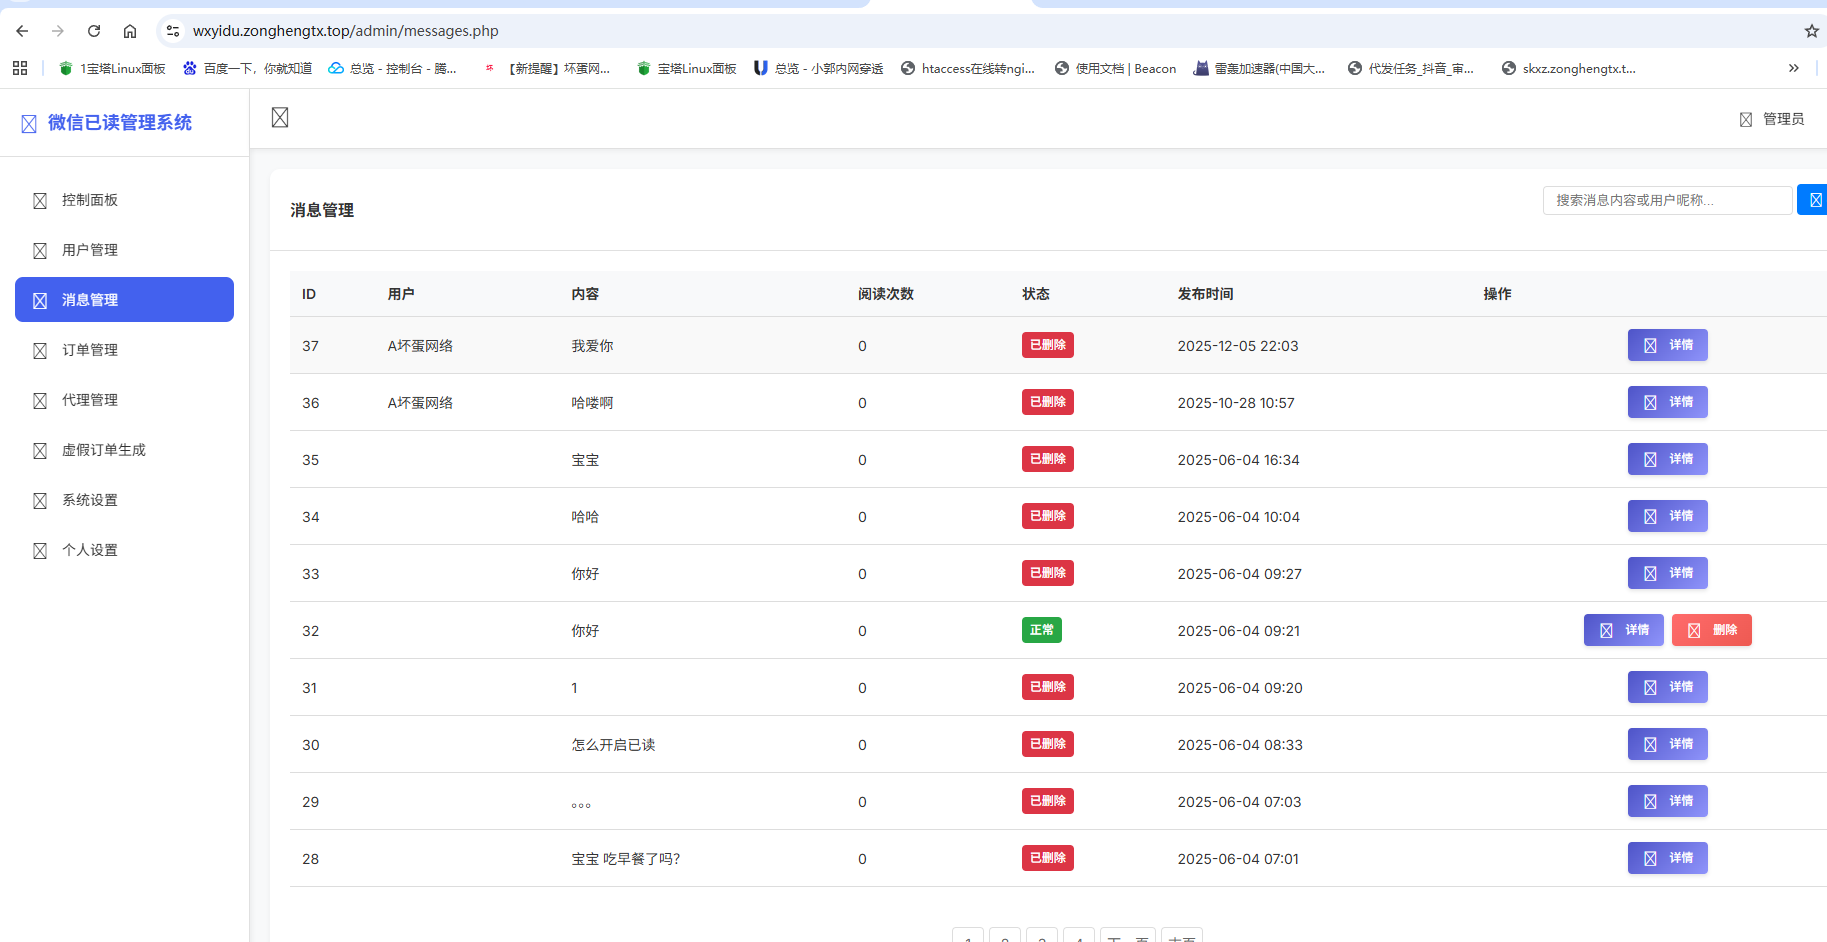Viewport: 1827px width, 942px height.
Task: Expand hidden bookmarks with the overflow chevron
Action: tap(1793, 68)
